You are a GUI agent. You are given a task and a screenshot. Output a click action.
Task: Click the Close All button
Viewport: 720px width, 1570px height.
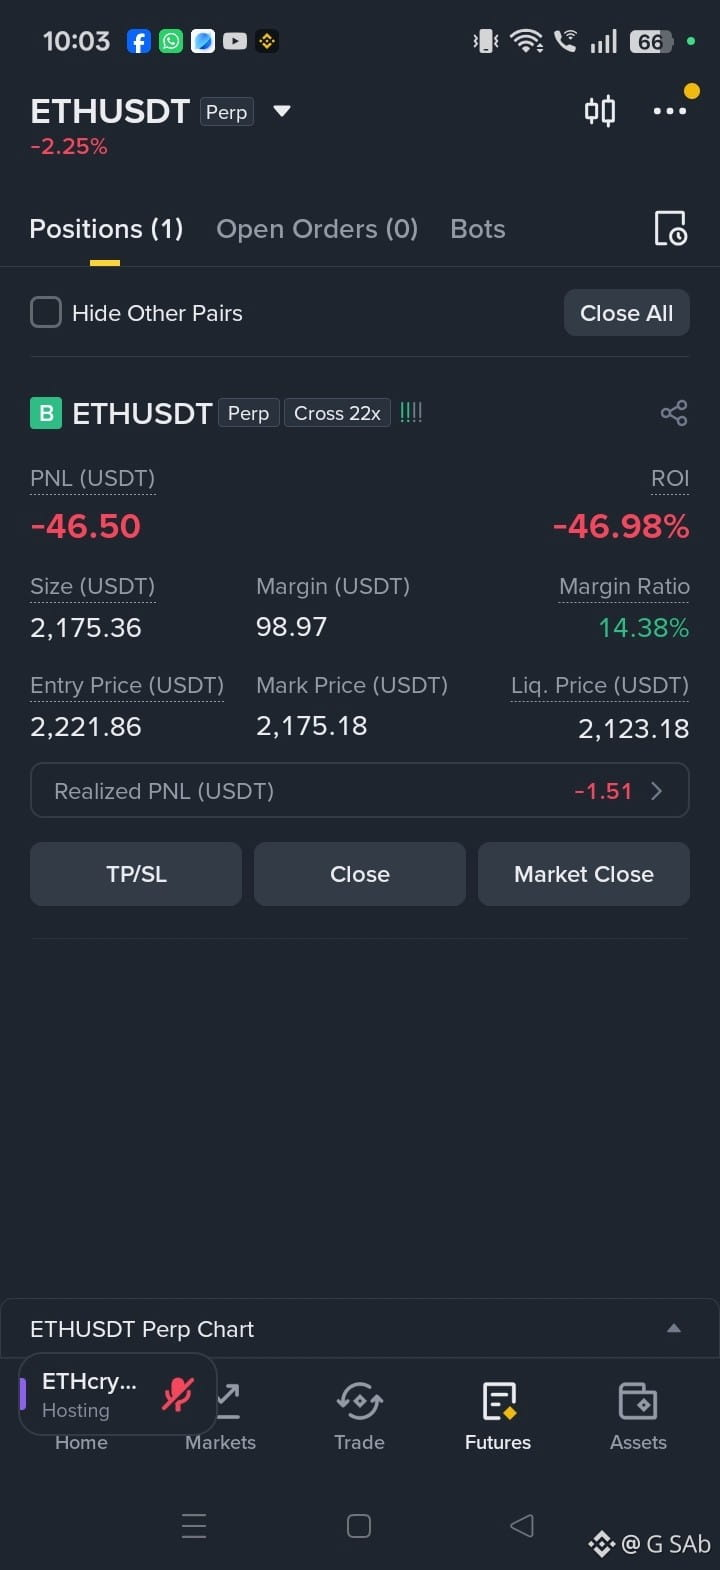627,313
